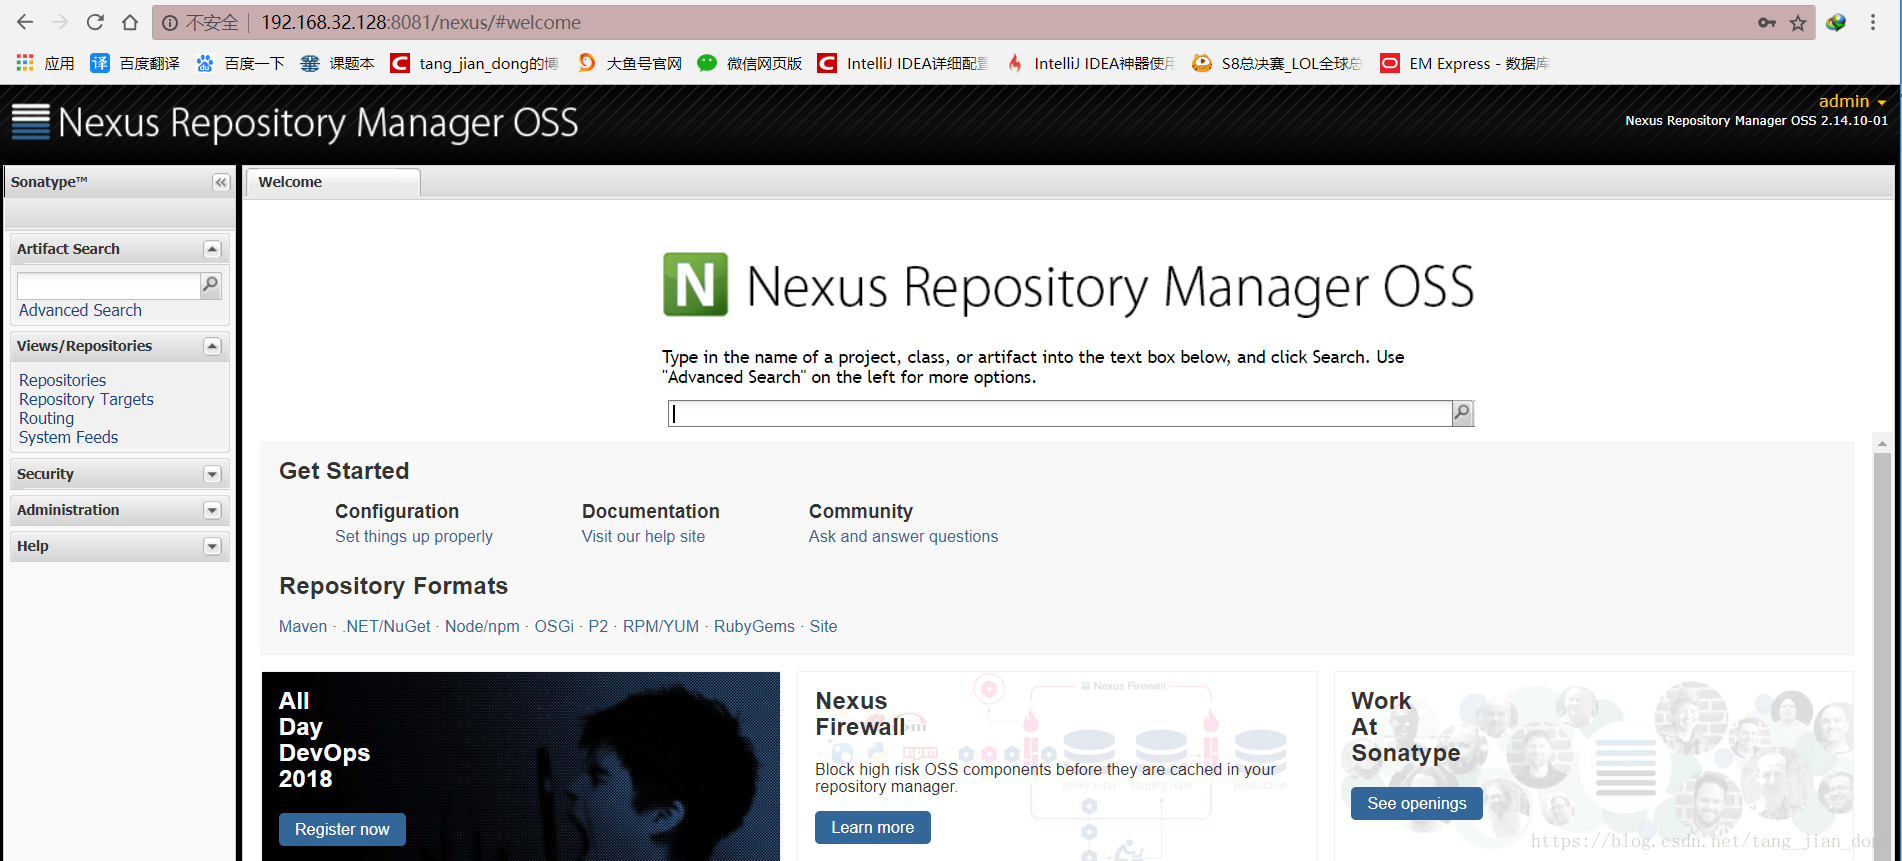This screenshot has width=1902, height=861.
Task: Click Set things up properly link
Action: tap(414, 536)
